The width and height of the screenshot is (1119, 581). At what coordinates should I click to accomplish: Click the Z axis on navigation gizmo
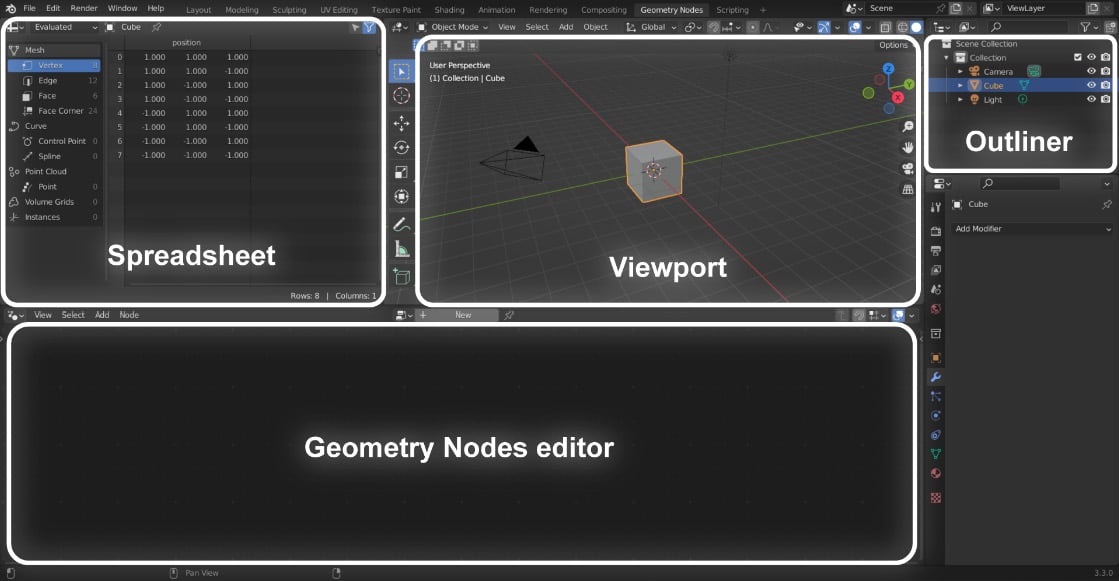pyautogui.click(x=888, y=69)
